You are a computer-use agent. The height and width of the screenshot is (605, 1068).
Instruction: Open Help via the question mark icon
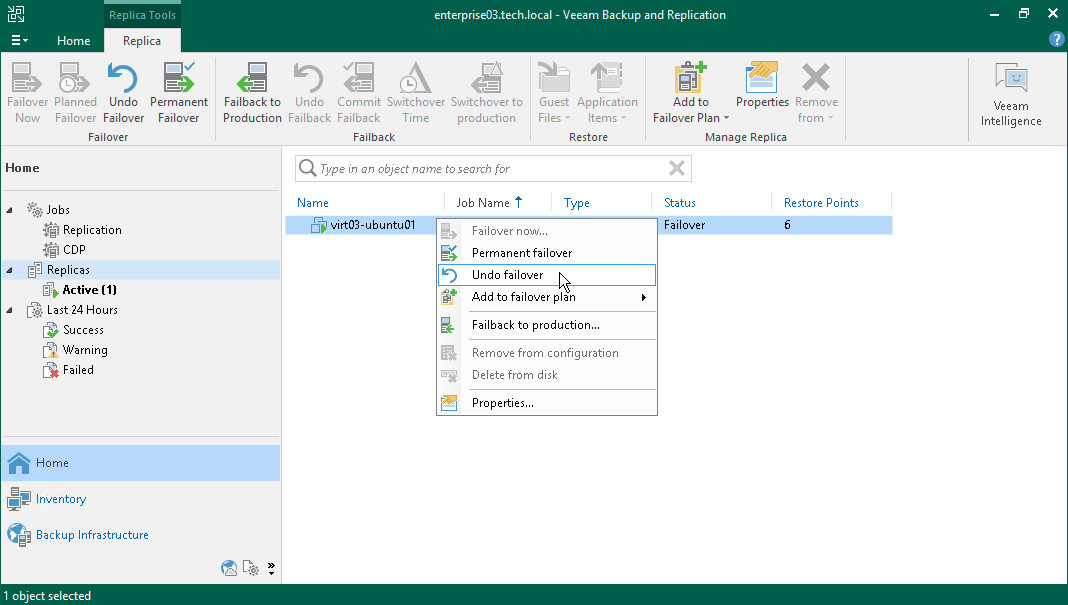pos(1056,39)
